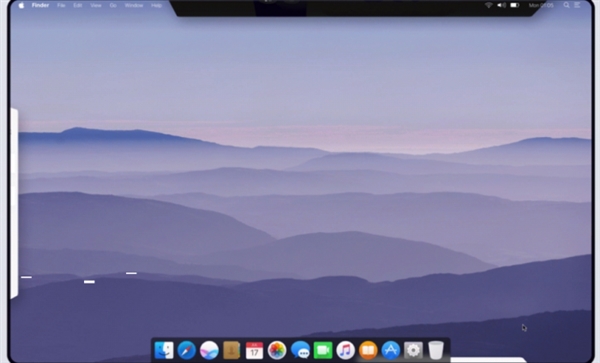Open the File menu

pos(61,5)
